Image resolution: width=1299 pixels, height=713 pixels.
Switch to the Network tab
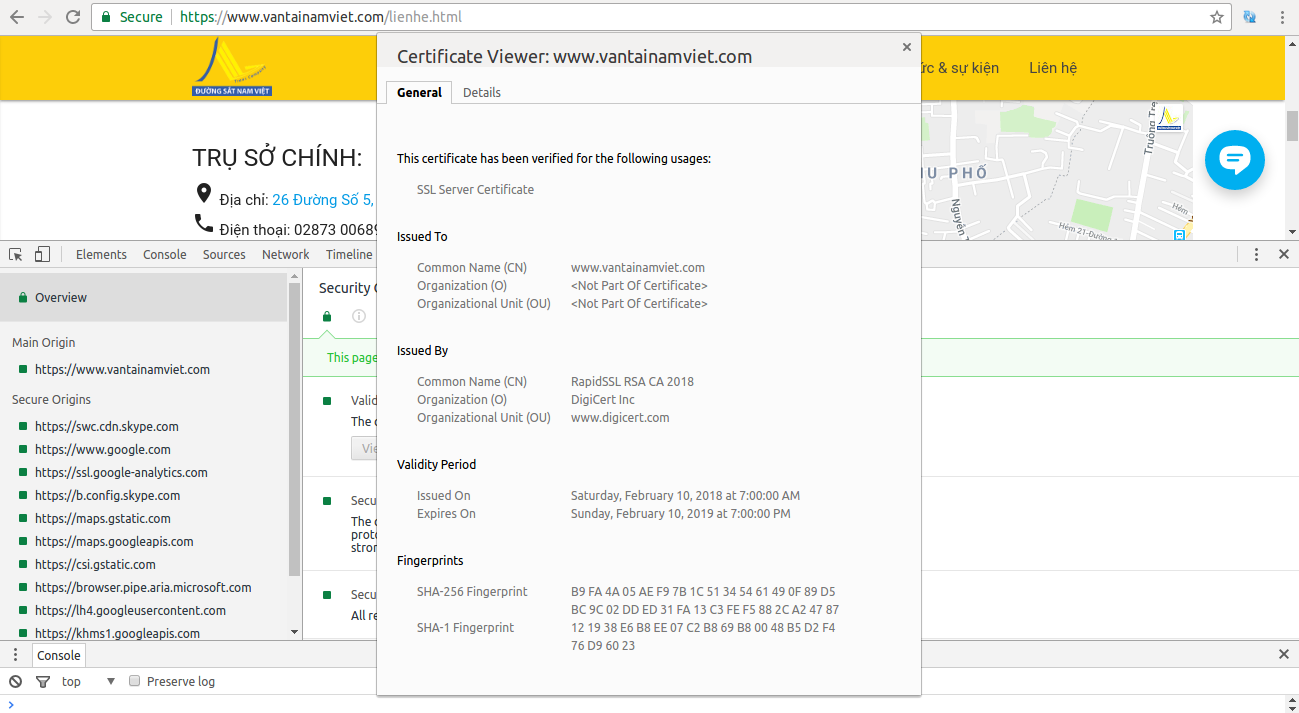click(x=286, y=254)
